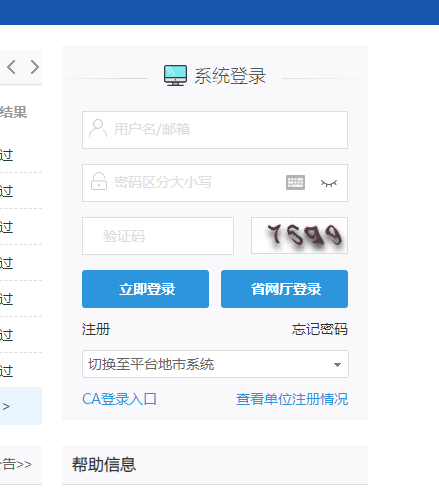Image resolution: width=439 pixels, height=496 pixels.
Task: Click the monitor icon beside 系统登录
Action: tap(175, 76)
